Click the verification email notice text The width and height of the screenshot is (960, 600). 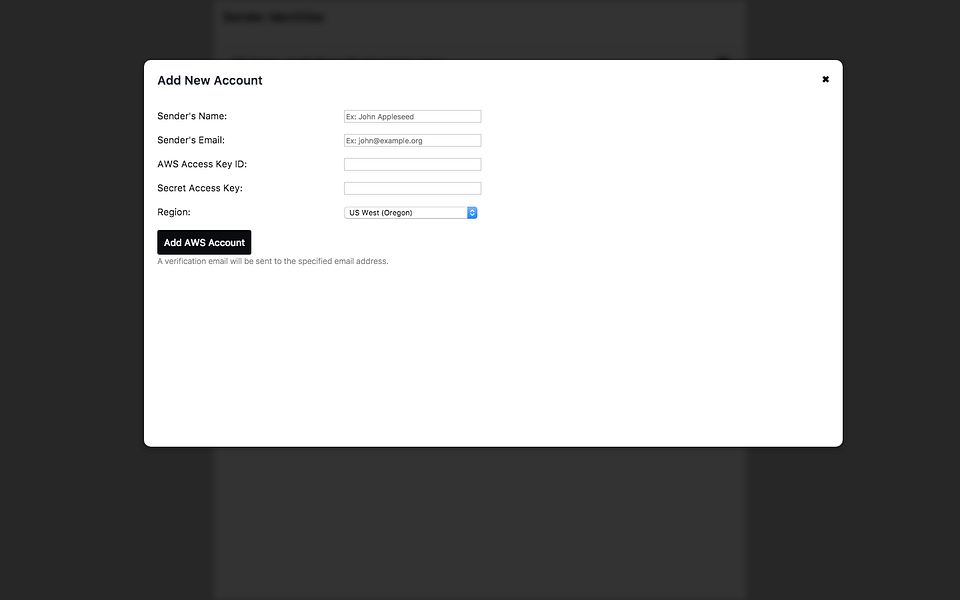click(x=272, y=261)
